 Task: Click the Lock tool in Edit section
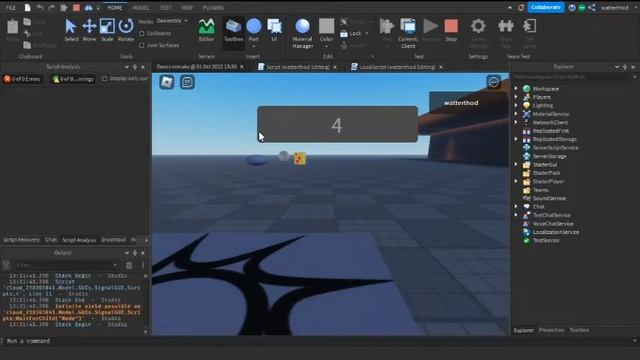pos(353,33)
